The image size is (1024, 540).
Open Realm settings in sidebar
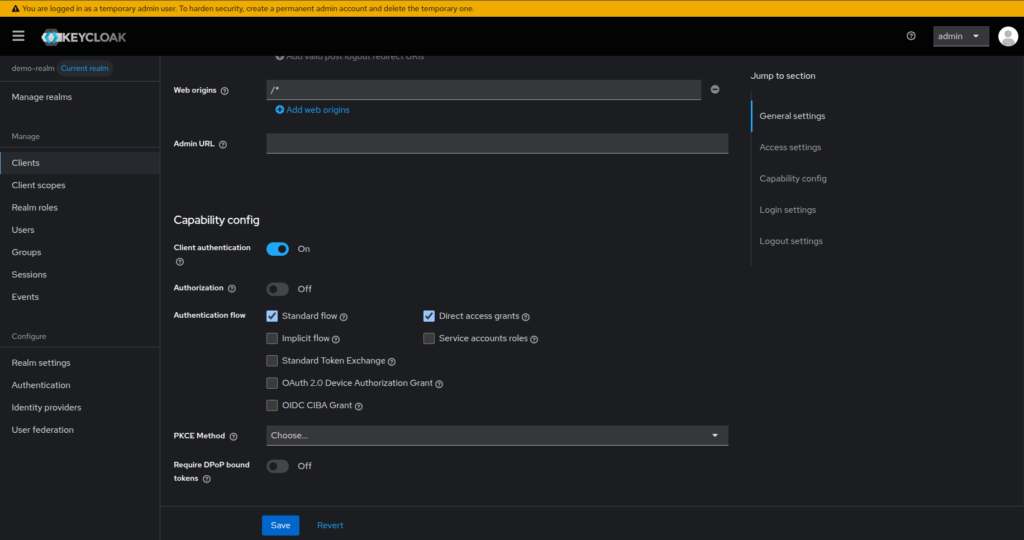pos(40,362)
